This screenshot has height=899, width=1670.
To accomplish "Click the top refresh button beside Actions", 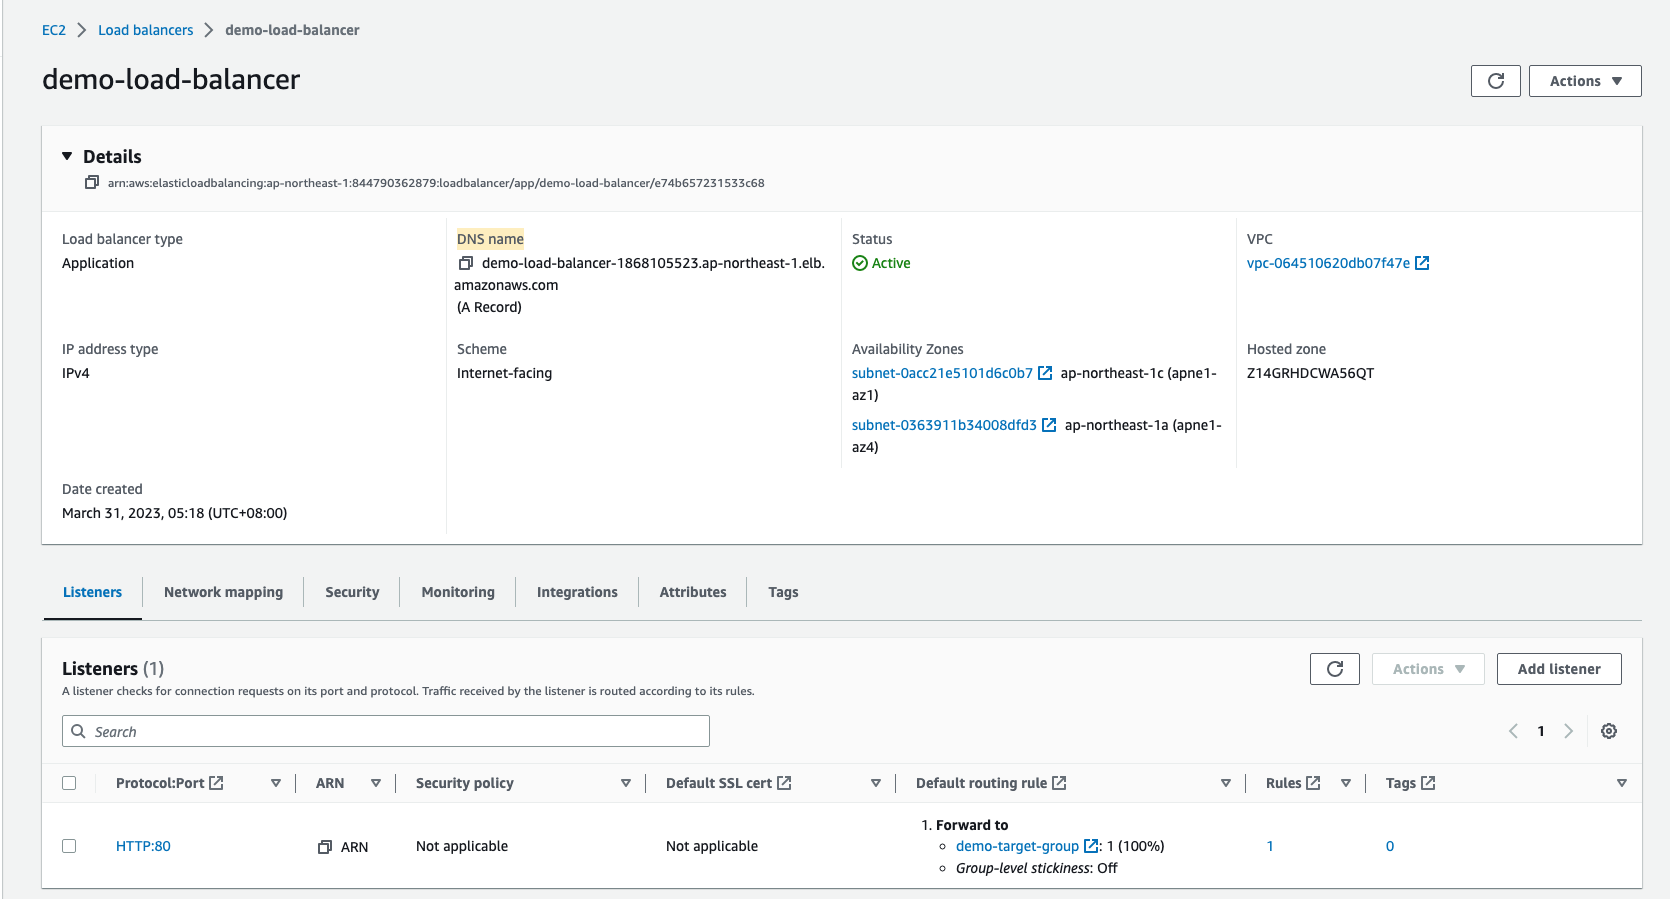I will coord(1495,81).
